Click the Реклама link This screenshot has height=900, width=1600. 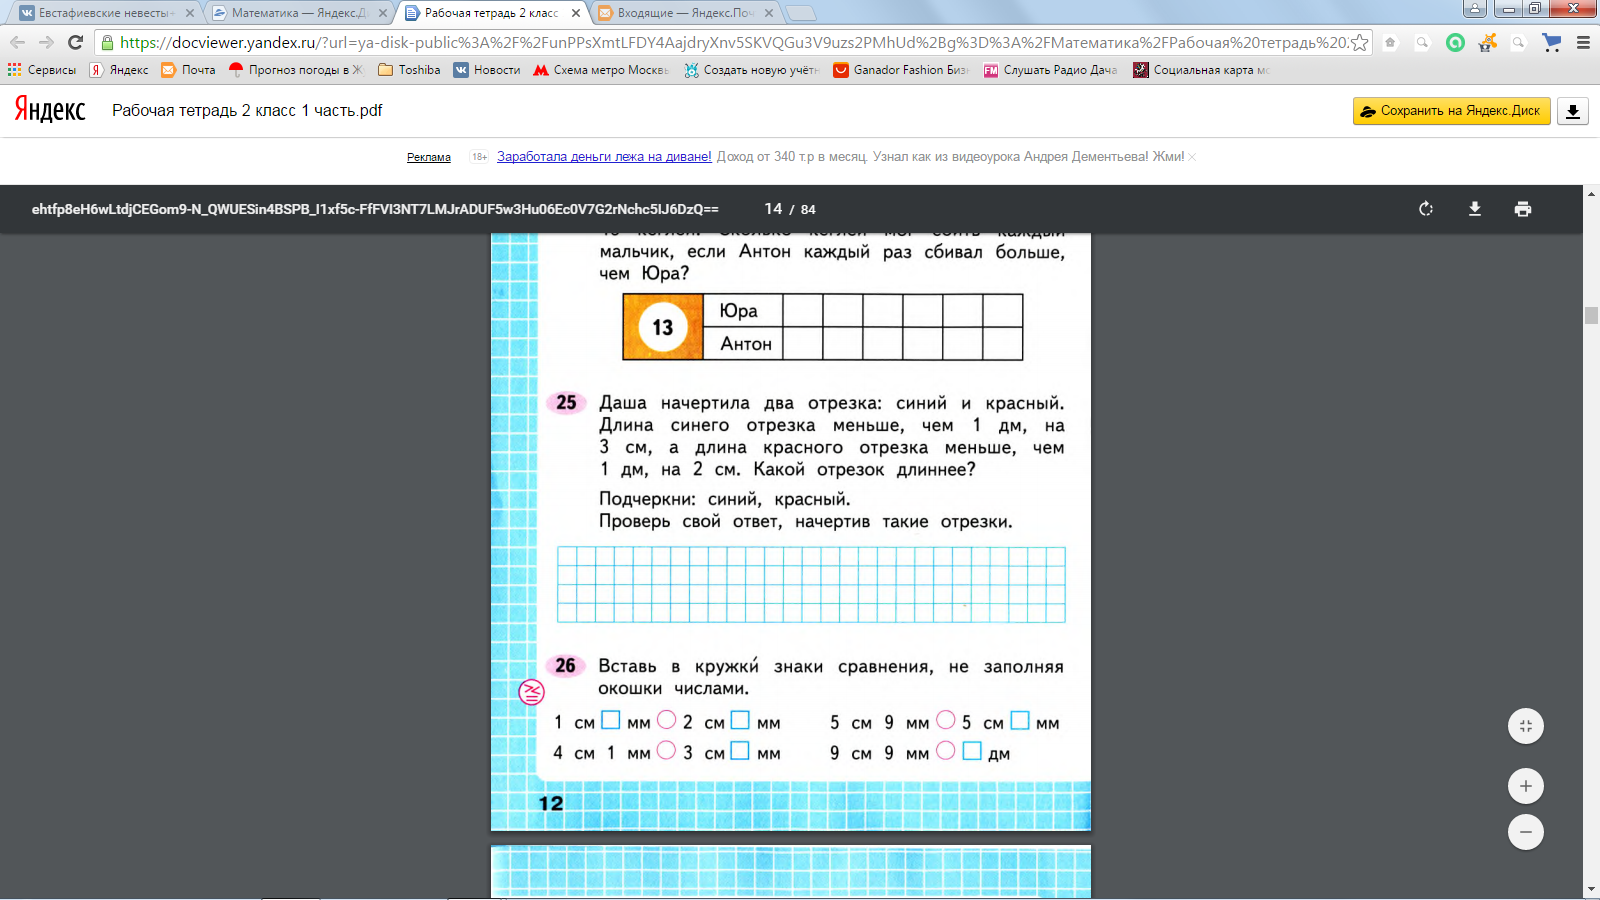pyautogui.click(x=429, y=157)
